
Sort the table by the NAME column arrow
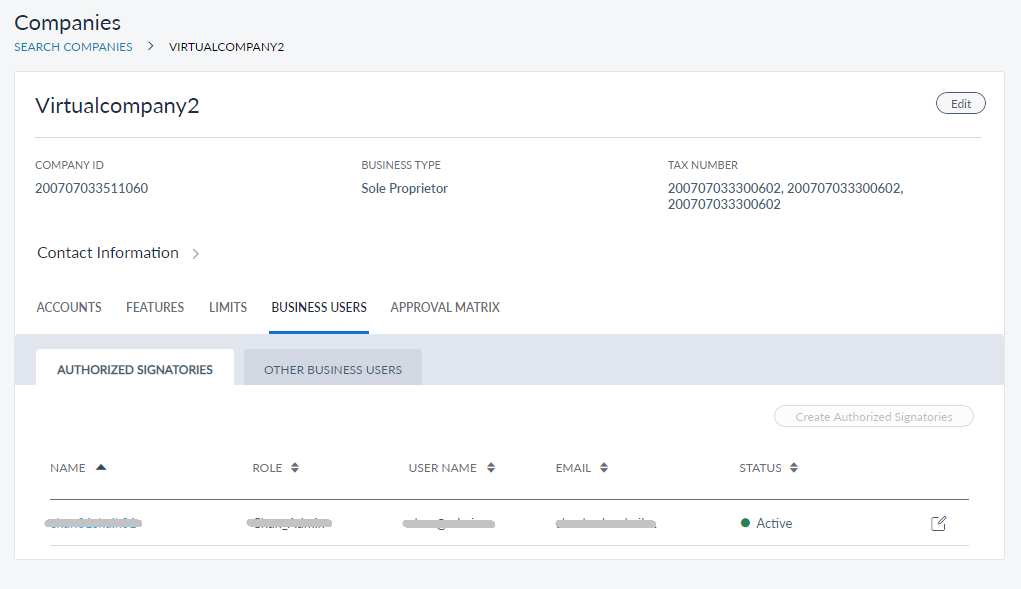click(x=101, y=467)
